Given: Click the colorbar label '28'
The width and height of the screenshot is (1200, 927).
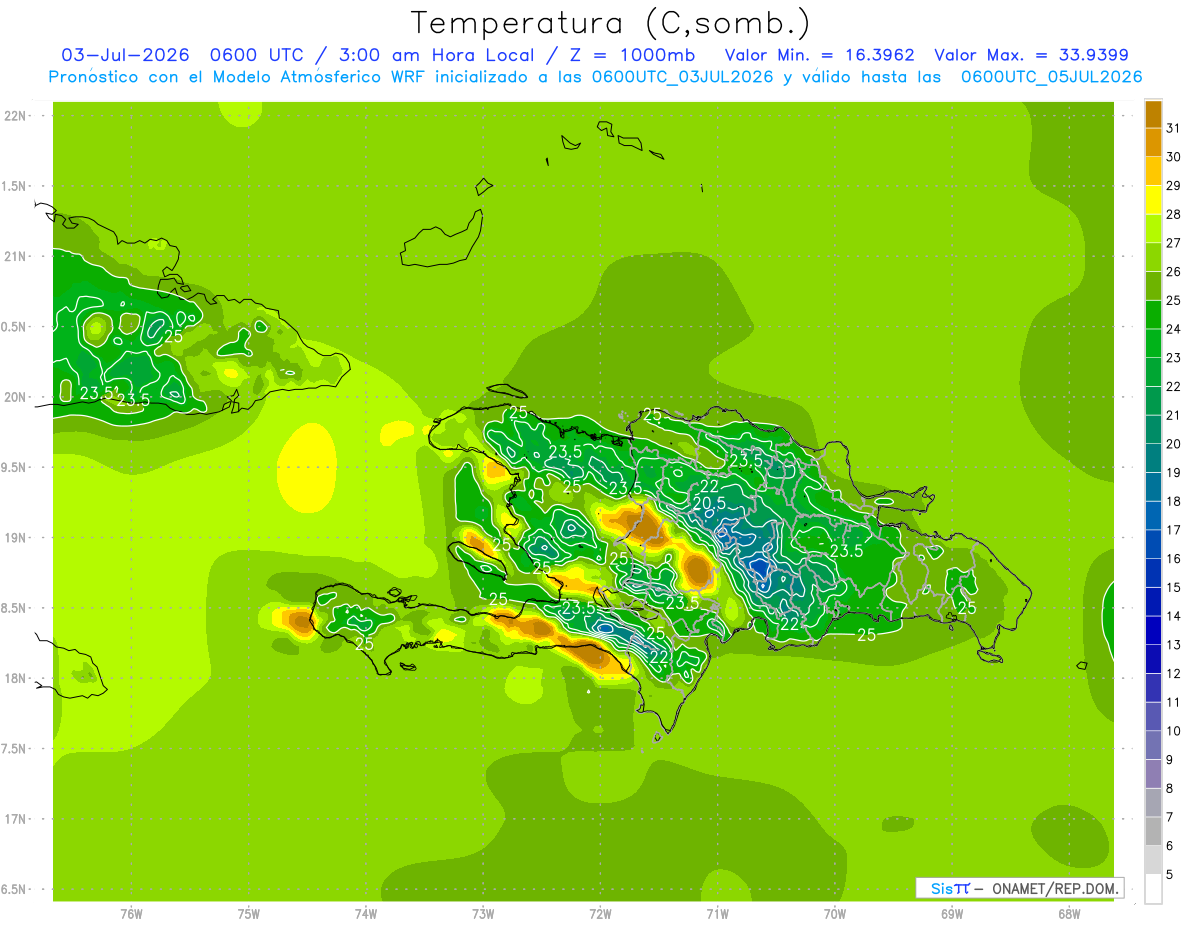Looking at the screenshot, I should click(x=1173, y=214).
